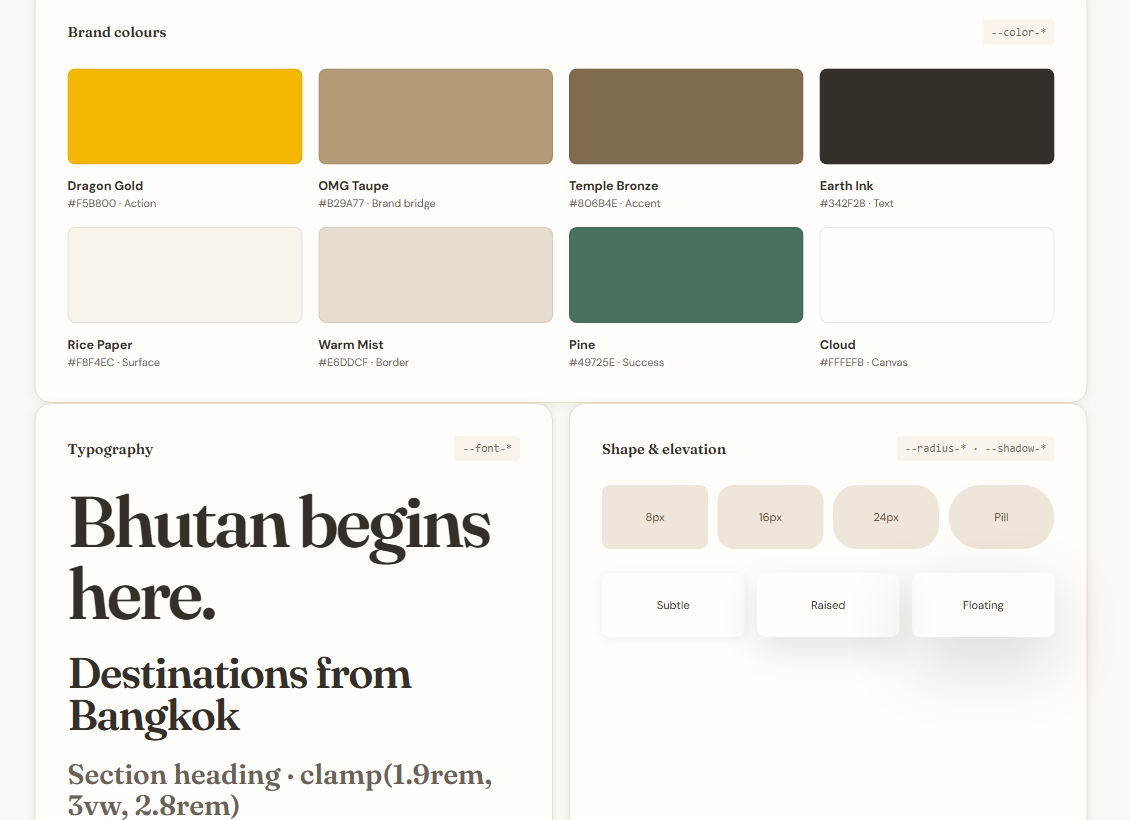Click the 'Bhutan begins here.' display heading

tap(280, 558)
